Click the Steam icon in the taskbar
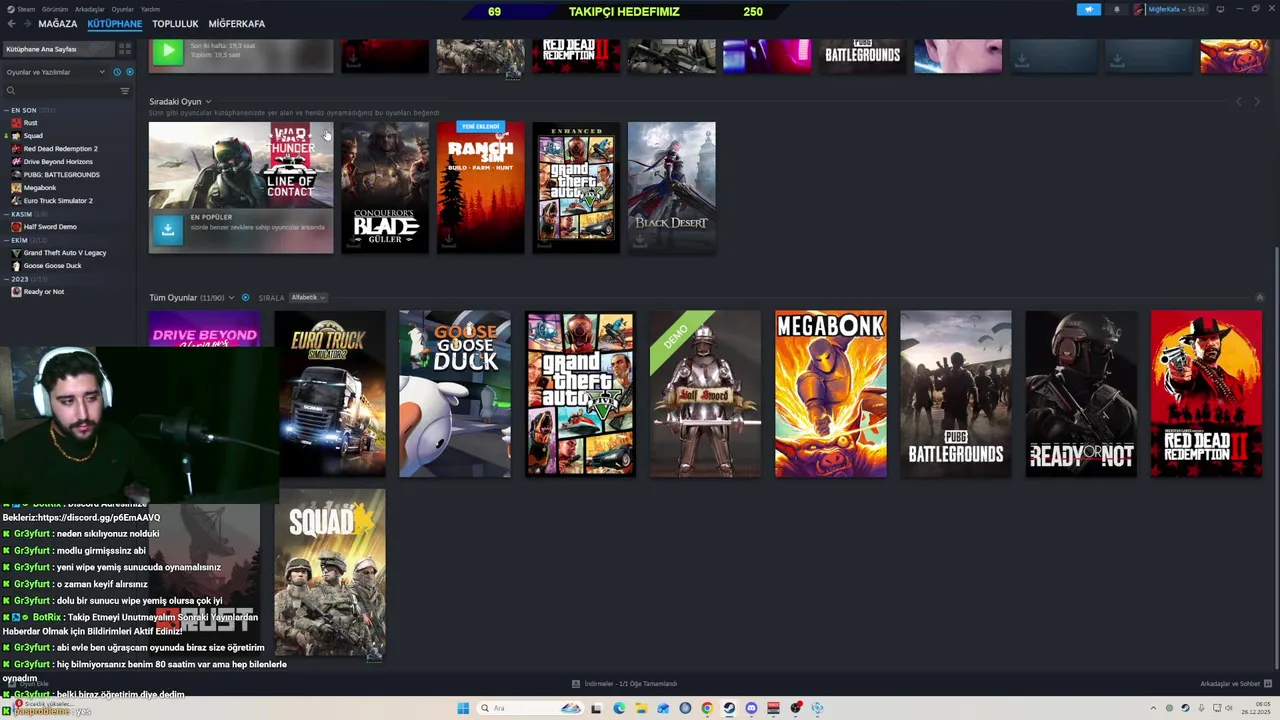This screenshot has height=720, width=1280. coord(729,708)
